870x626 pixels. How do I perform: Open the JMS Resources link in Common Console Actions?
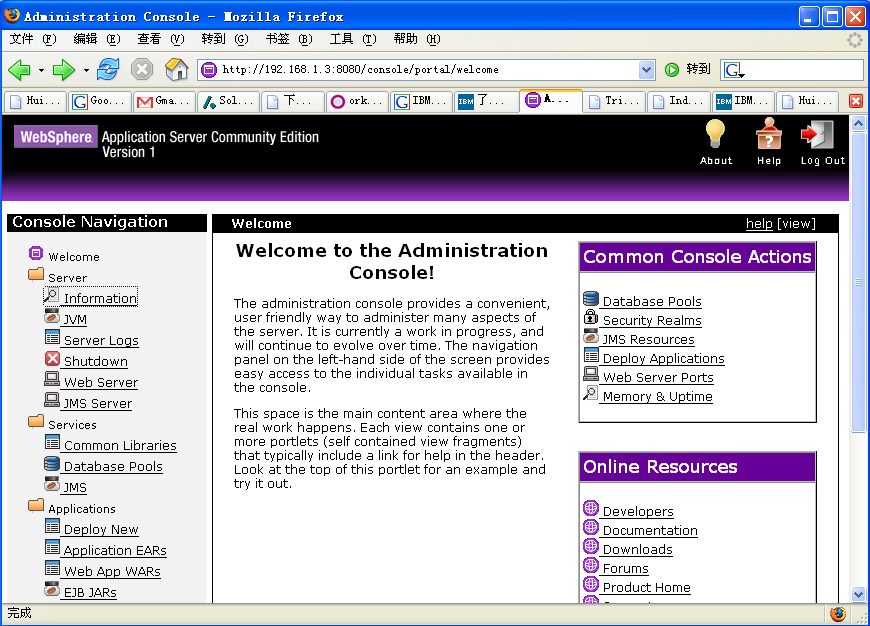click(649, 339)
